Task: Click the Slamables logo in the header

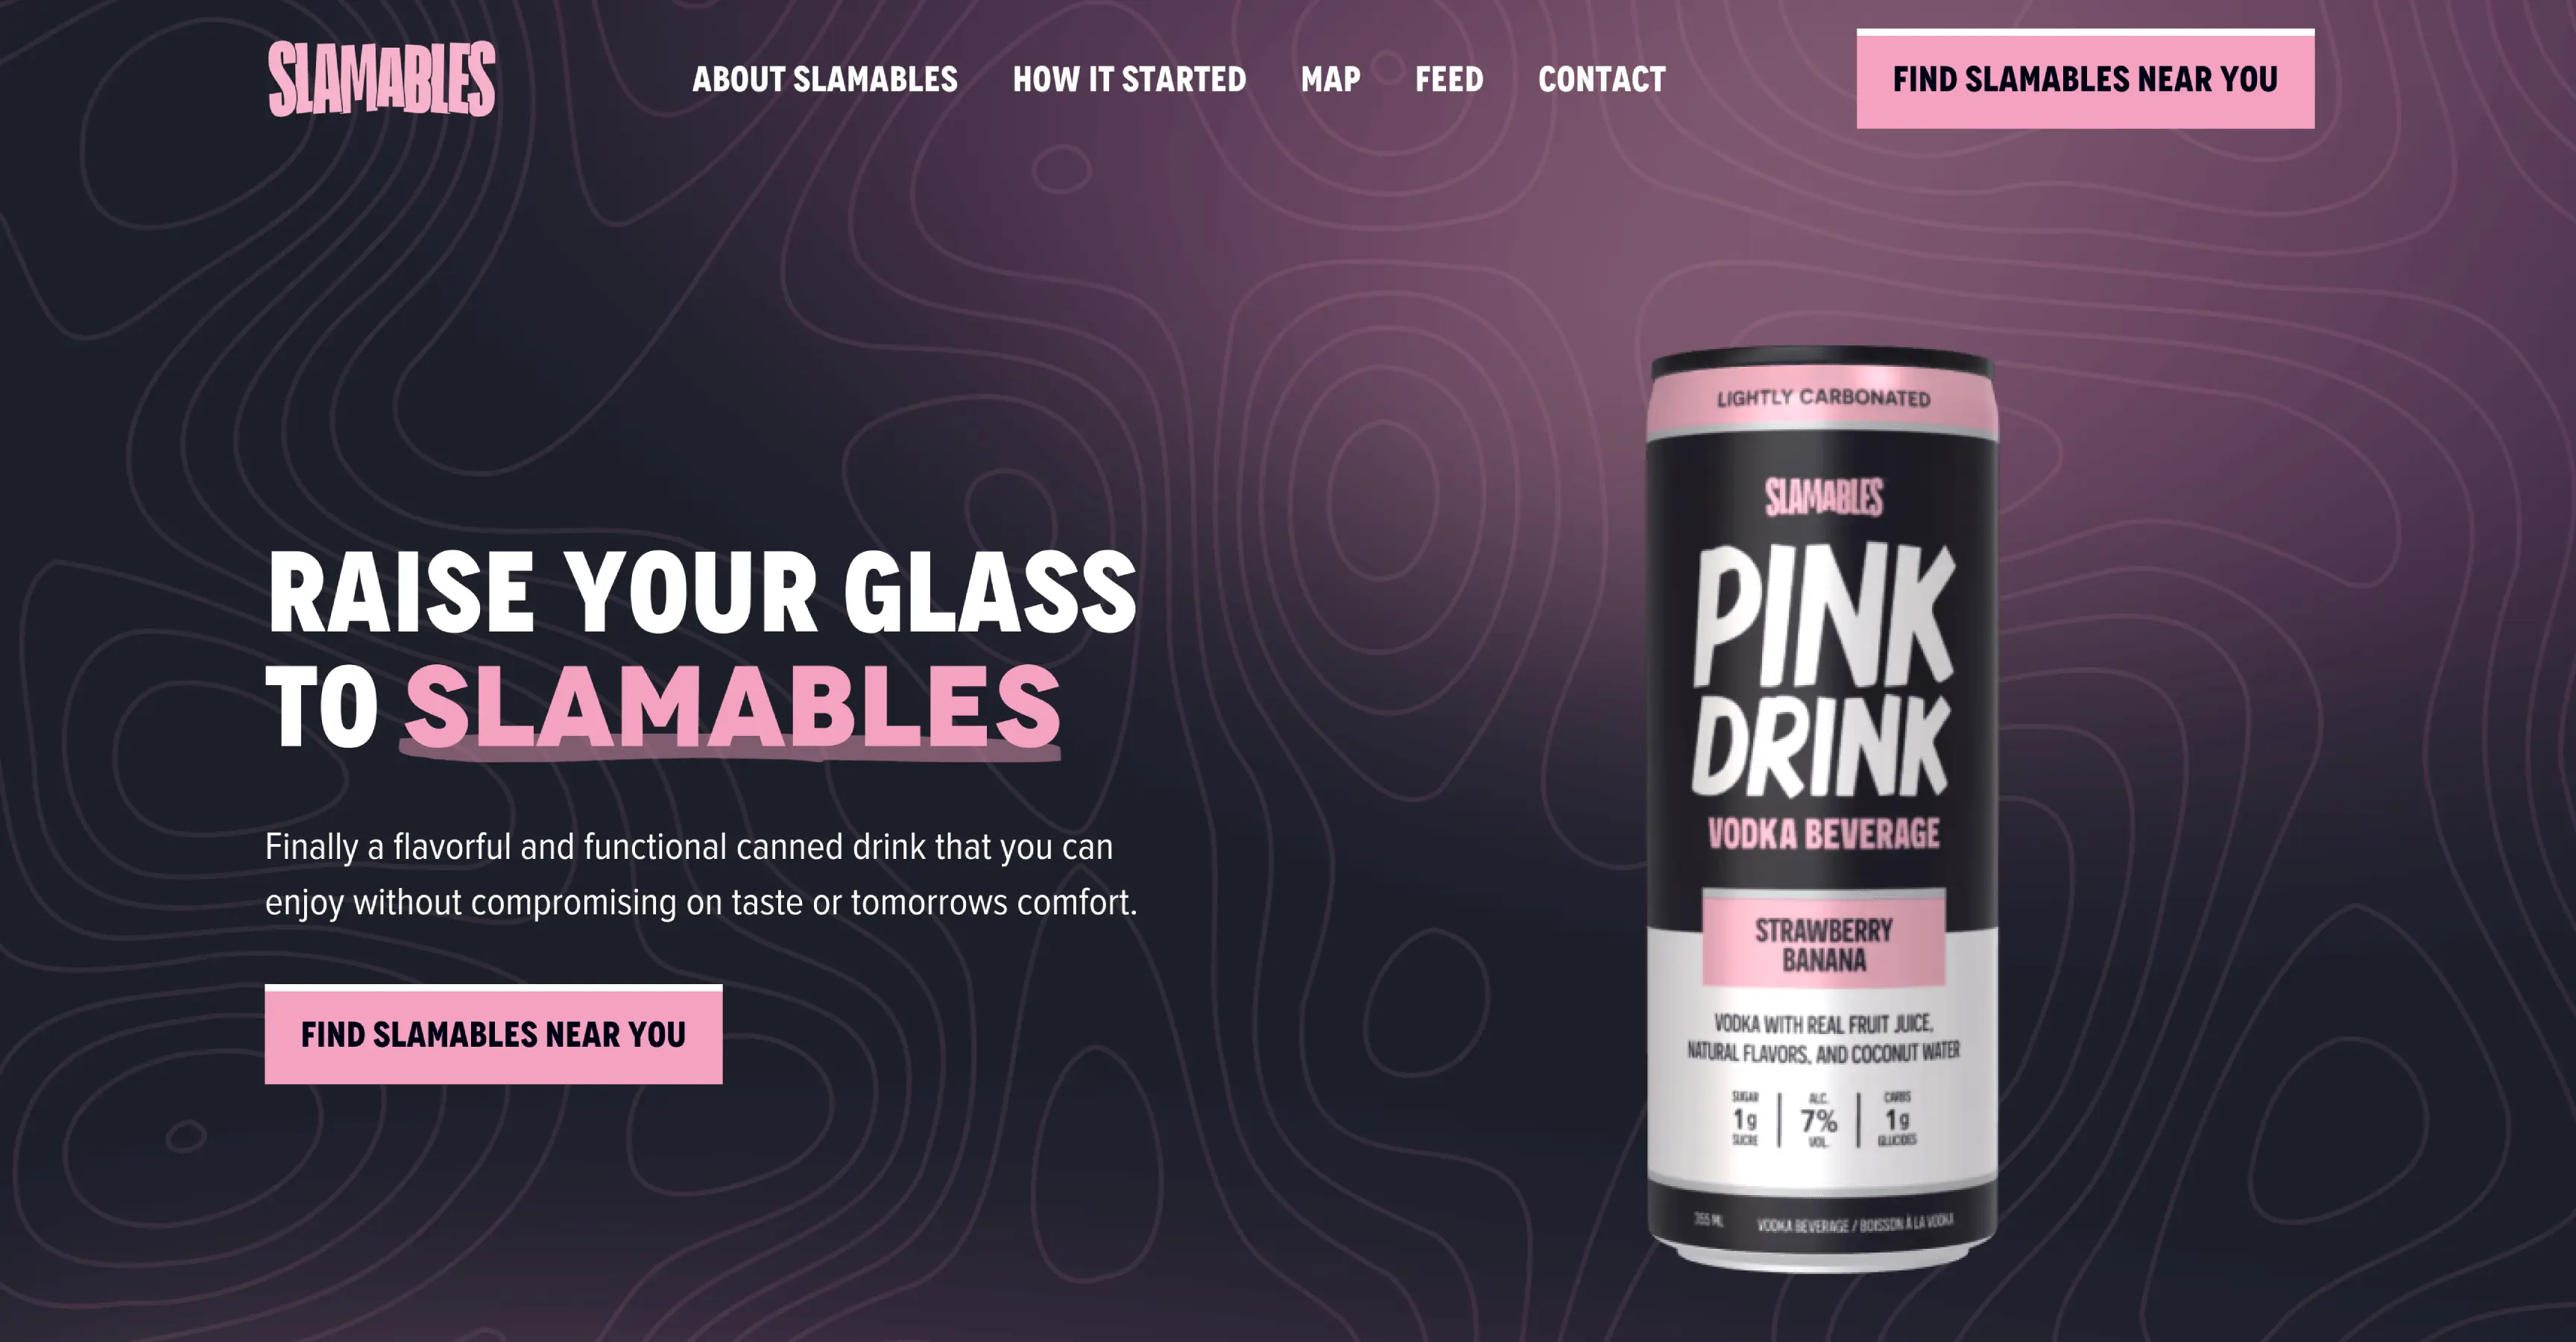Action: (381, 79)
